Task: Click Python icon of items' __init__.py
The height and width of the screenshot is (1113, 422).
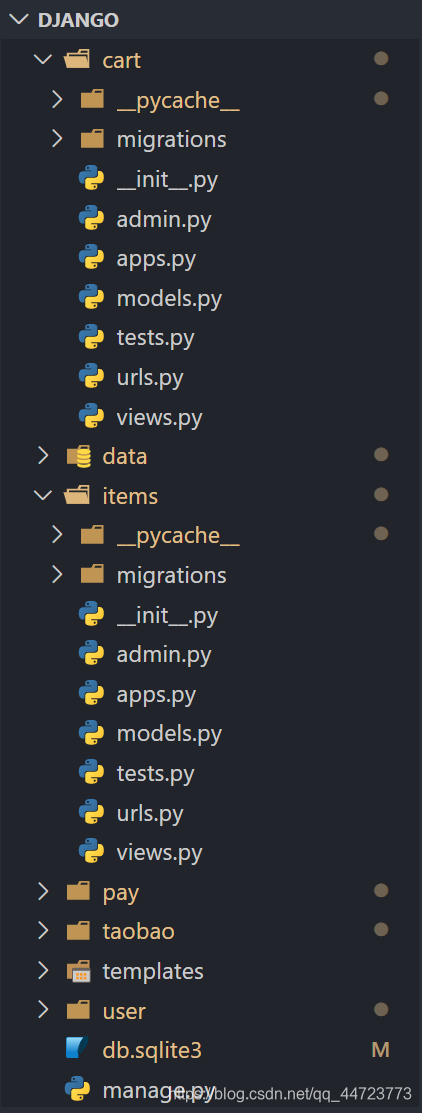Action: point(92,614)
